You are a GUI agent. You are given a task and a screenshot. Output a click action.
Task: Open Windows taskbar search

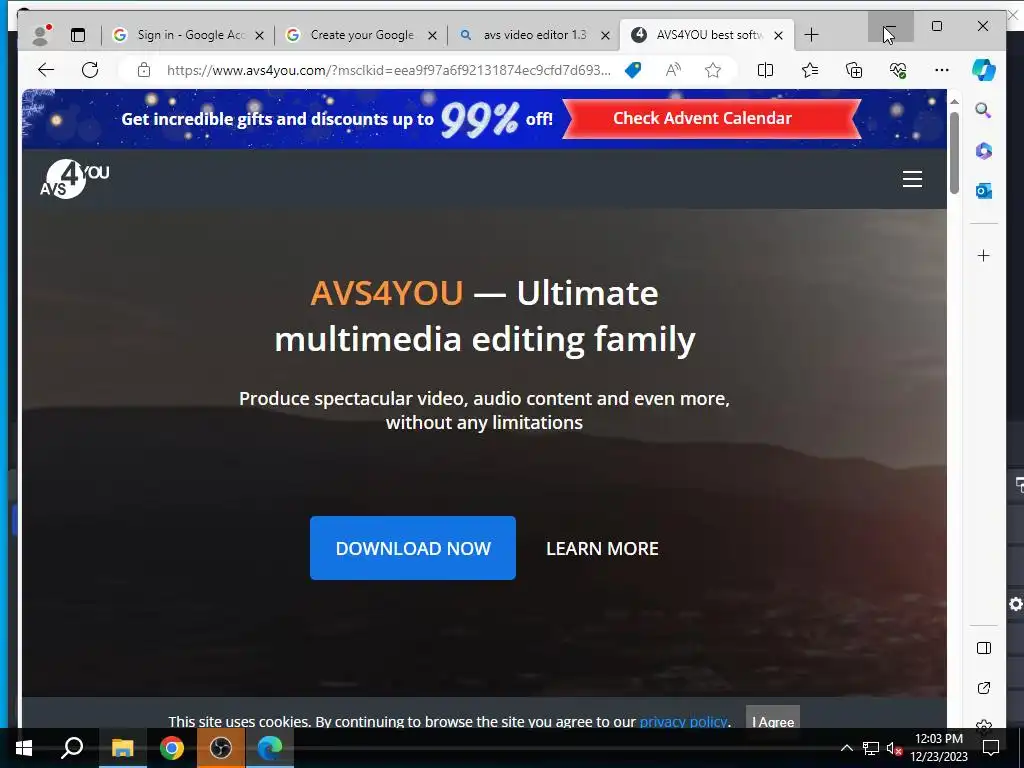(x=72, y=748)
